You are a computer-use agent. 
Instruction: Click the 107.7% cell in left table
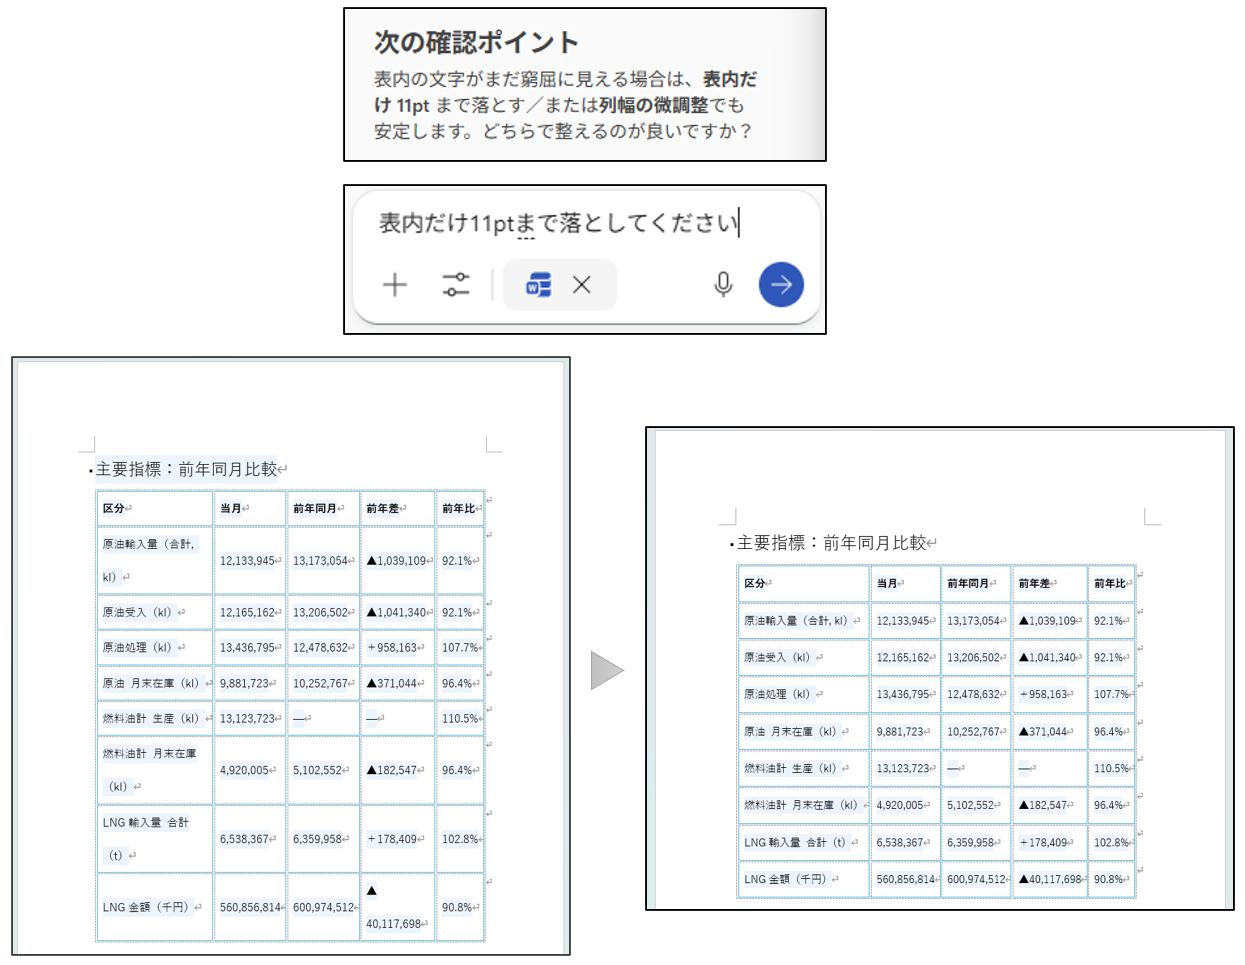(x=460, y=647)
